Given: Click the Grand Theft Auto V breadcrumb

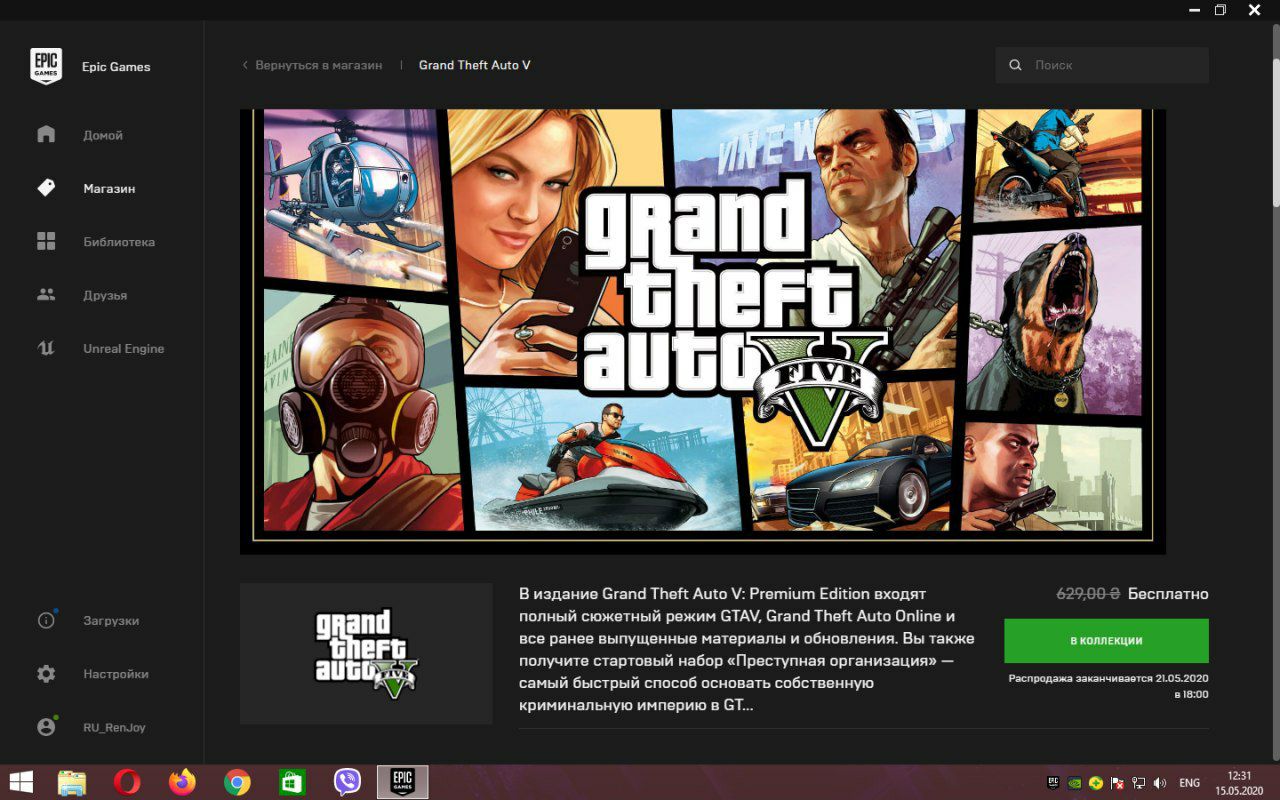Looking at the screenshot, I should pos(474,65).
